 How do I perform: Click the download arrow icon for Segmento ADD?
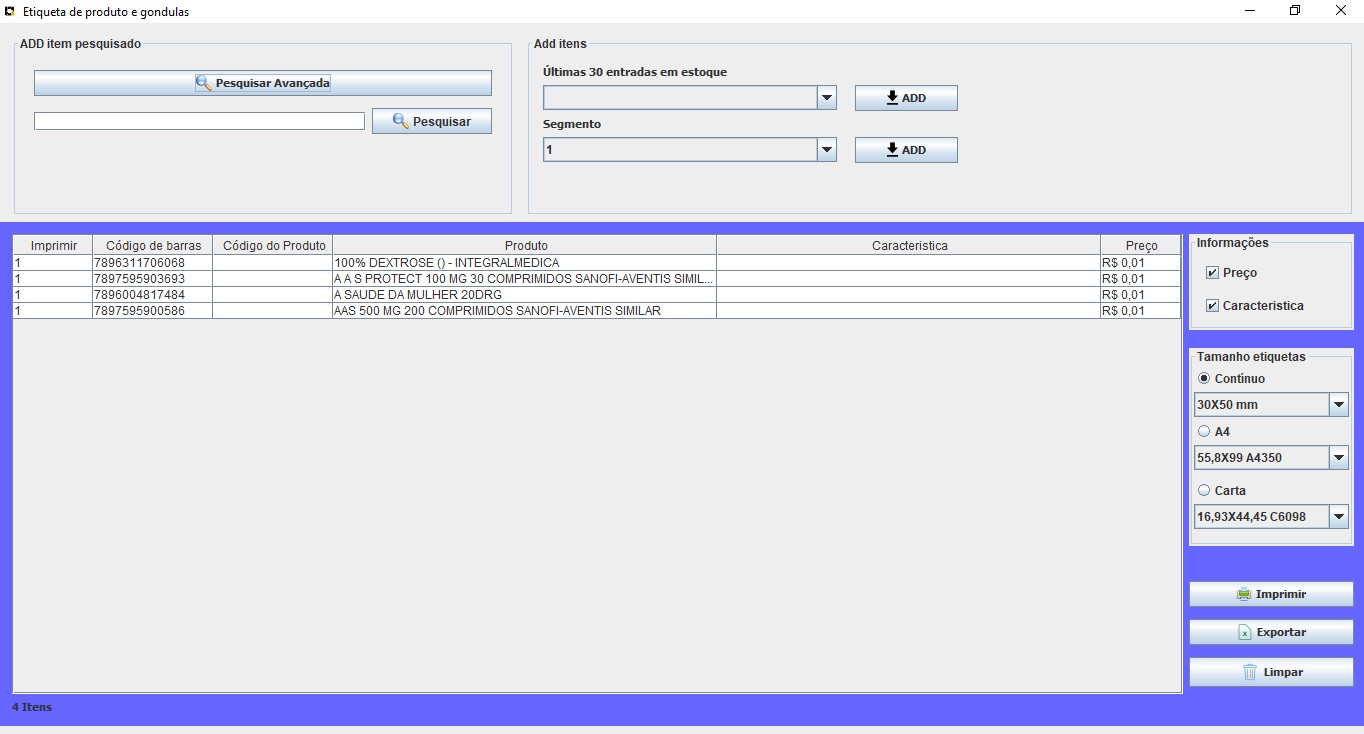click(893, 150)
